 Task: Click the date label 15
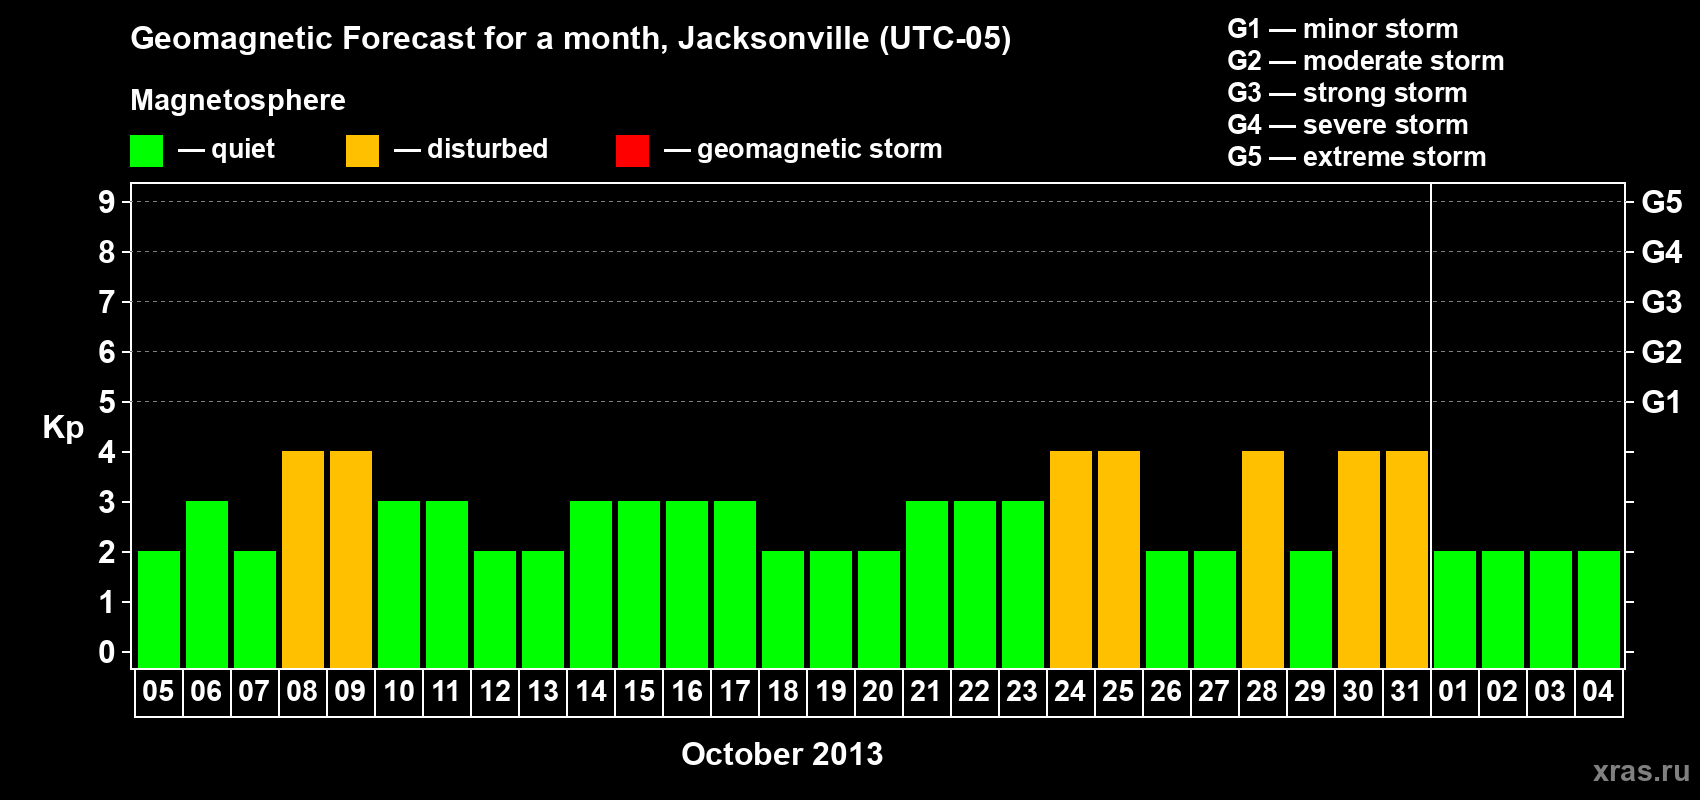639,692
